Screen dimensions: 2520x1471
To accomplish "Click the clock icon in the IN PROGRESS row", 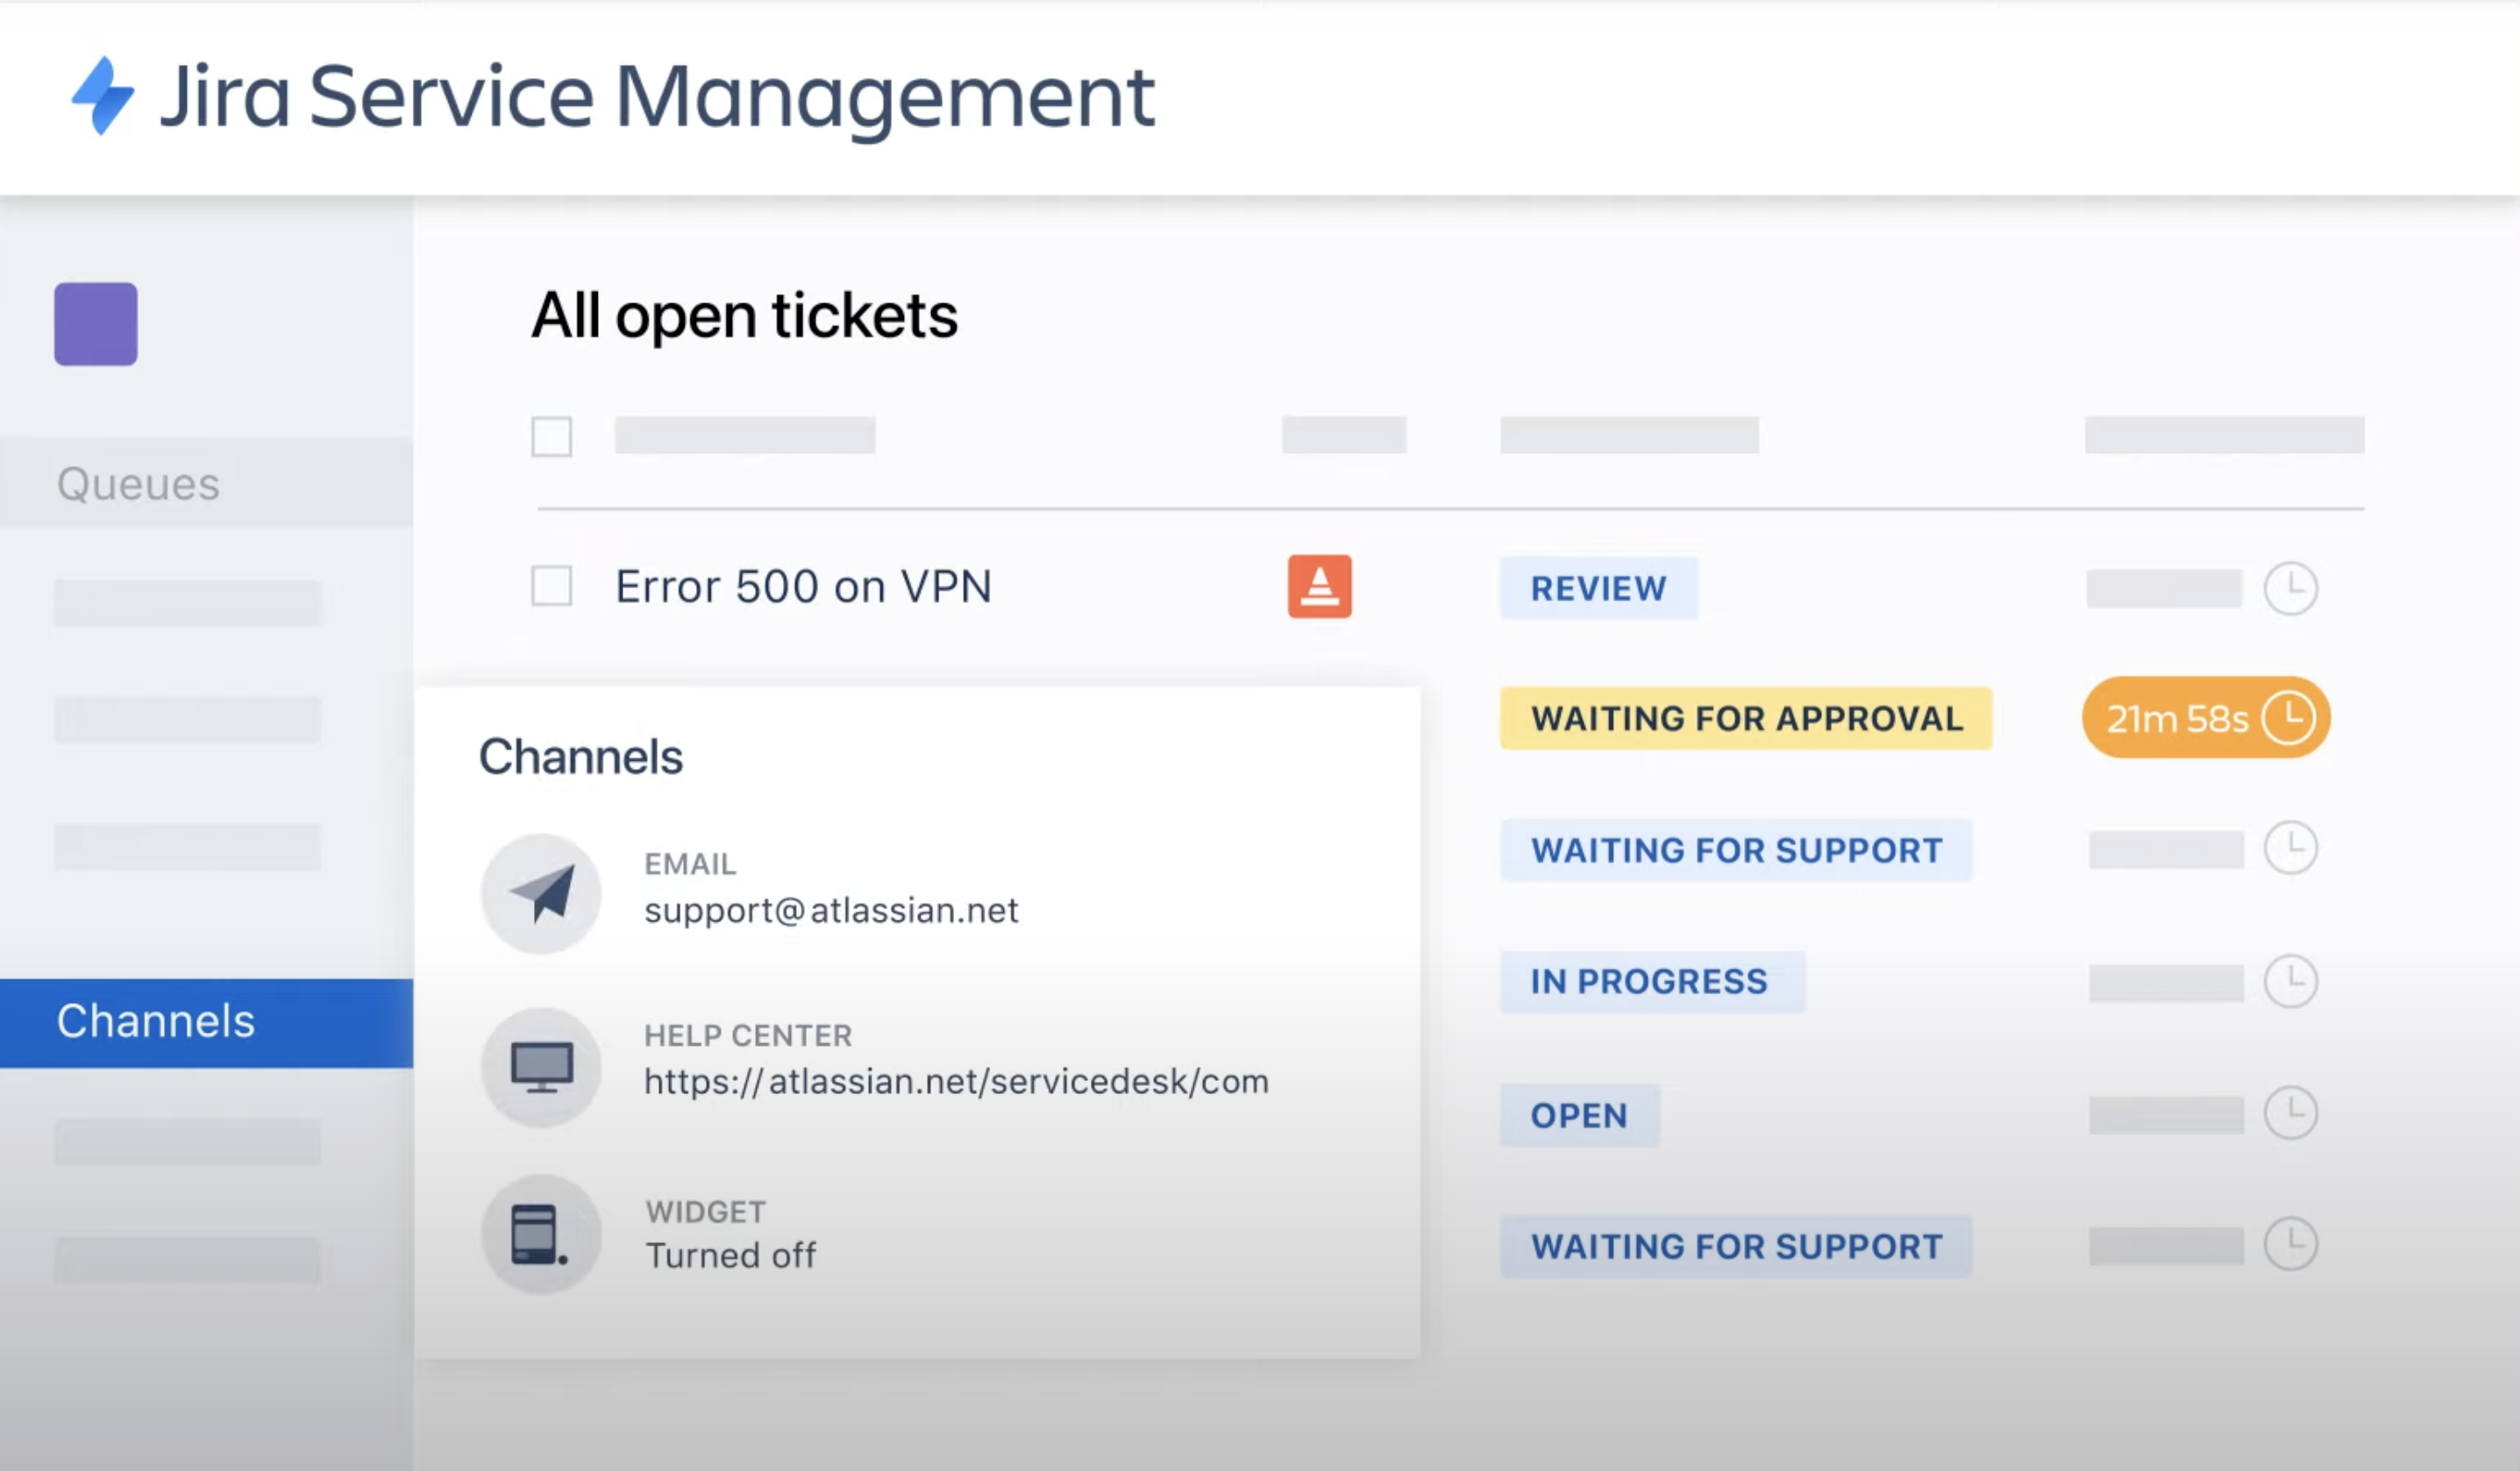I will click(x=2290, y=981).
